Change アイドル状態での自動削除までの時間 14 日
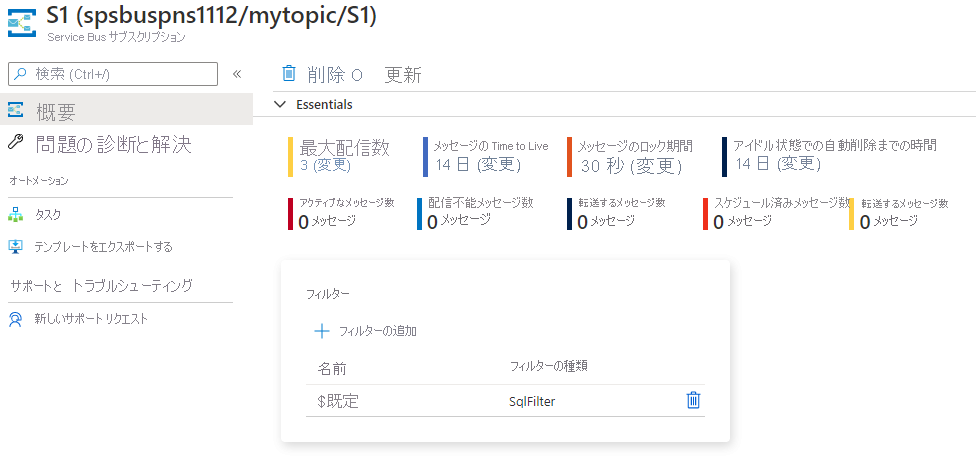 point(778,164)
